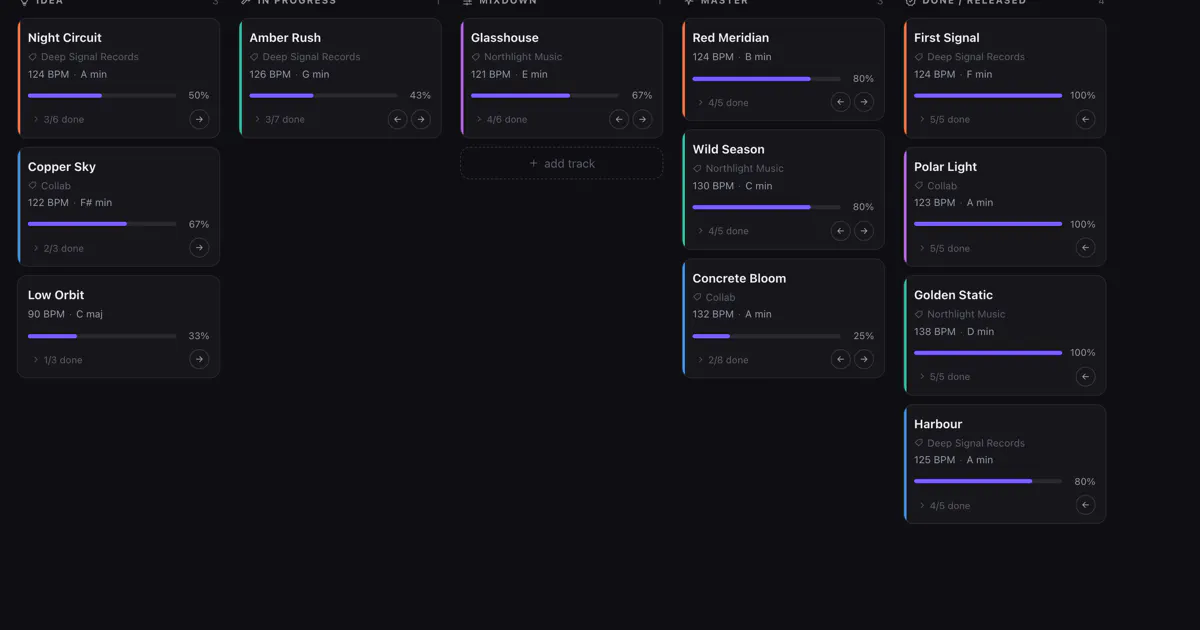
Task: Advance Amber Rush with the right arrow
Action: [x=421, y=119]
